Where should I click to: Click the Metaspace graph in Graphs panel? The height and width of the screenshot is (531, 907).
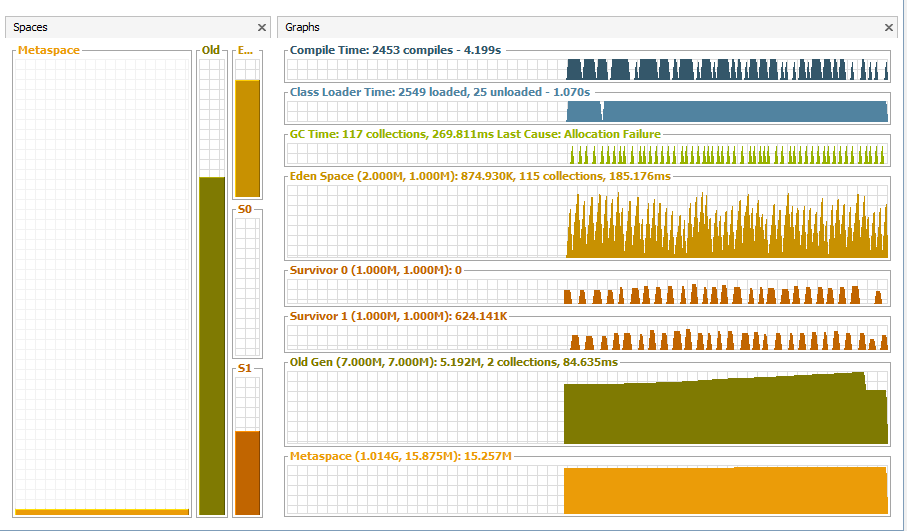coord(587,485)
